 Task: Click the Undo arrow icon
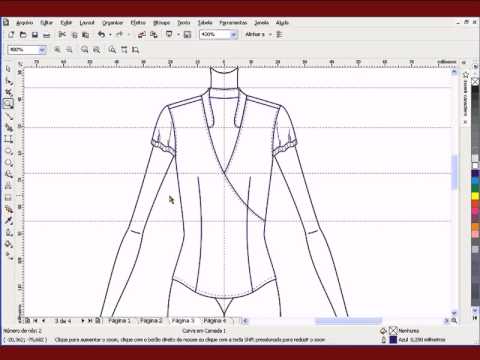click(x=101, y=34)
